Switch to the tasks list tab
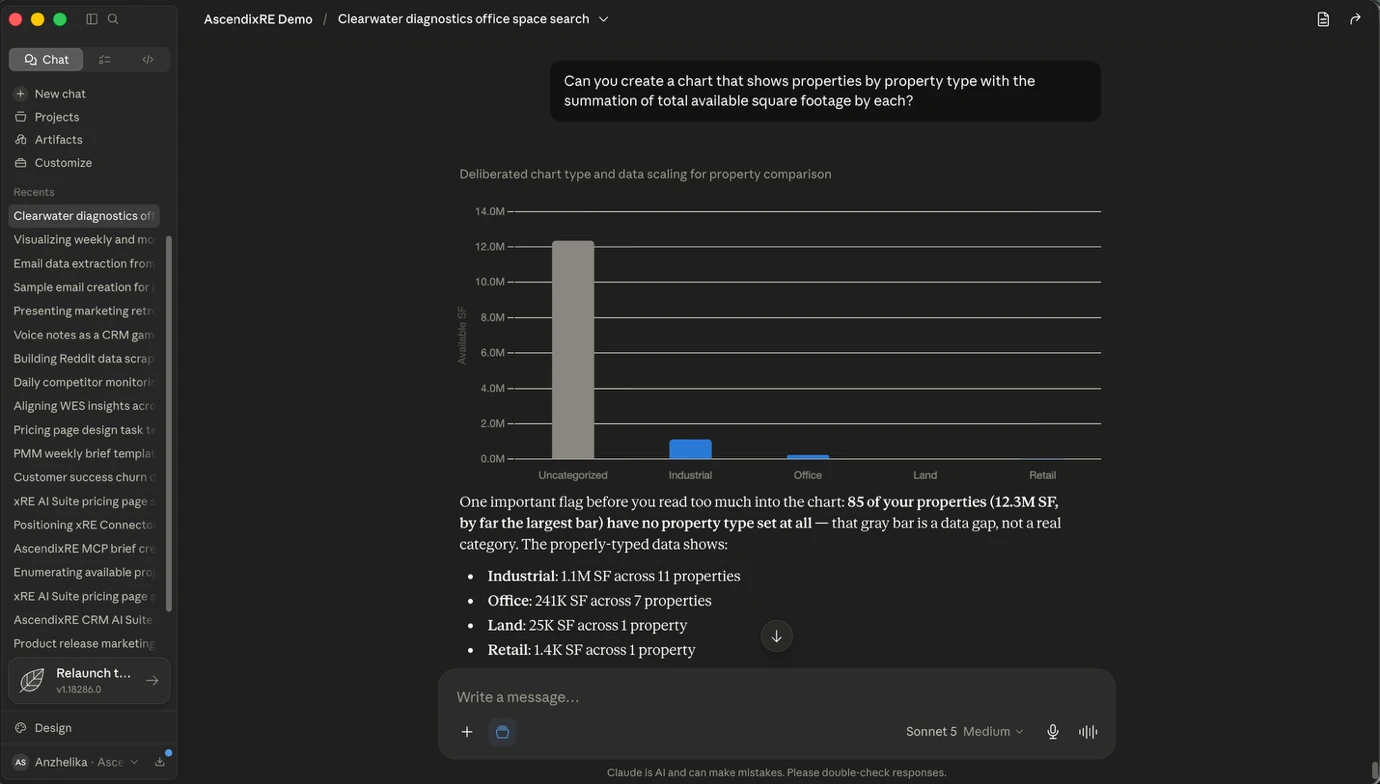Screen dimensions: 1380x784 [105, 60]
